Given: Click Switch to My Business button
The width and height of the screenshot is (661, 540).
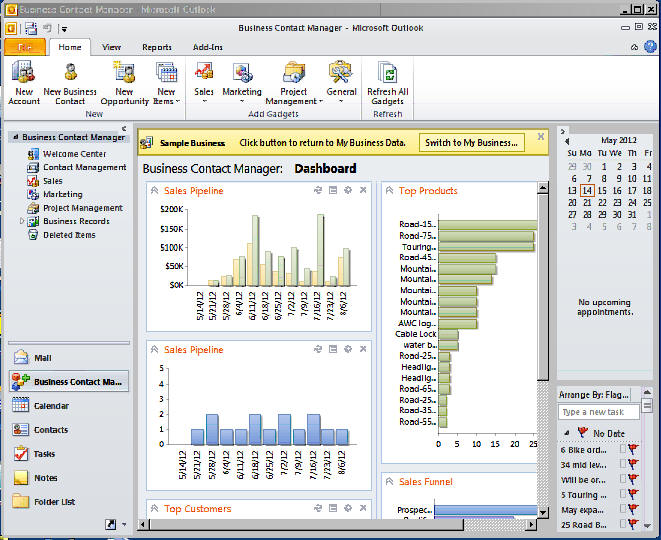Looking at the screenshot, I should tap(471, 142).
